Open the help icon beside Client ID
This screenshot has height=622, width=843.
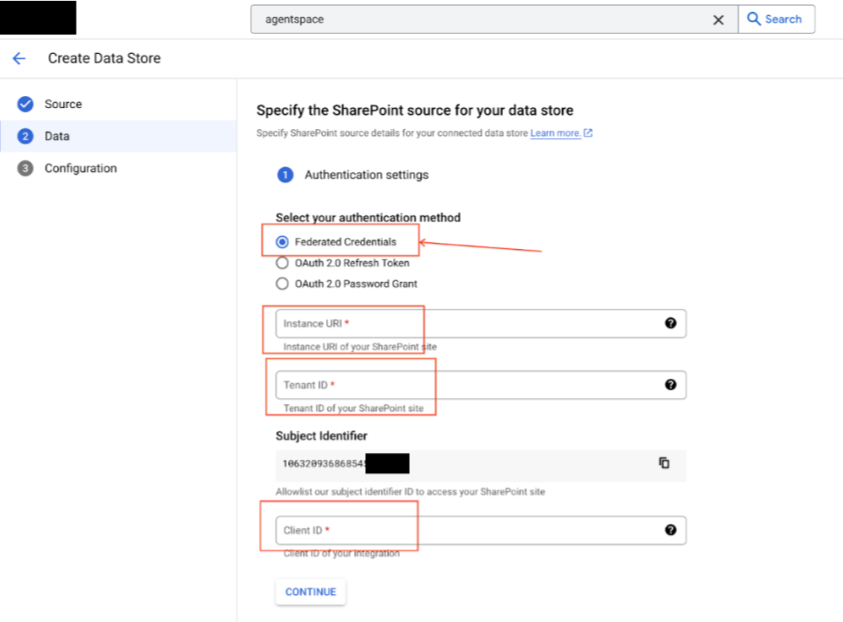tap(670, 530)
